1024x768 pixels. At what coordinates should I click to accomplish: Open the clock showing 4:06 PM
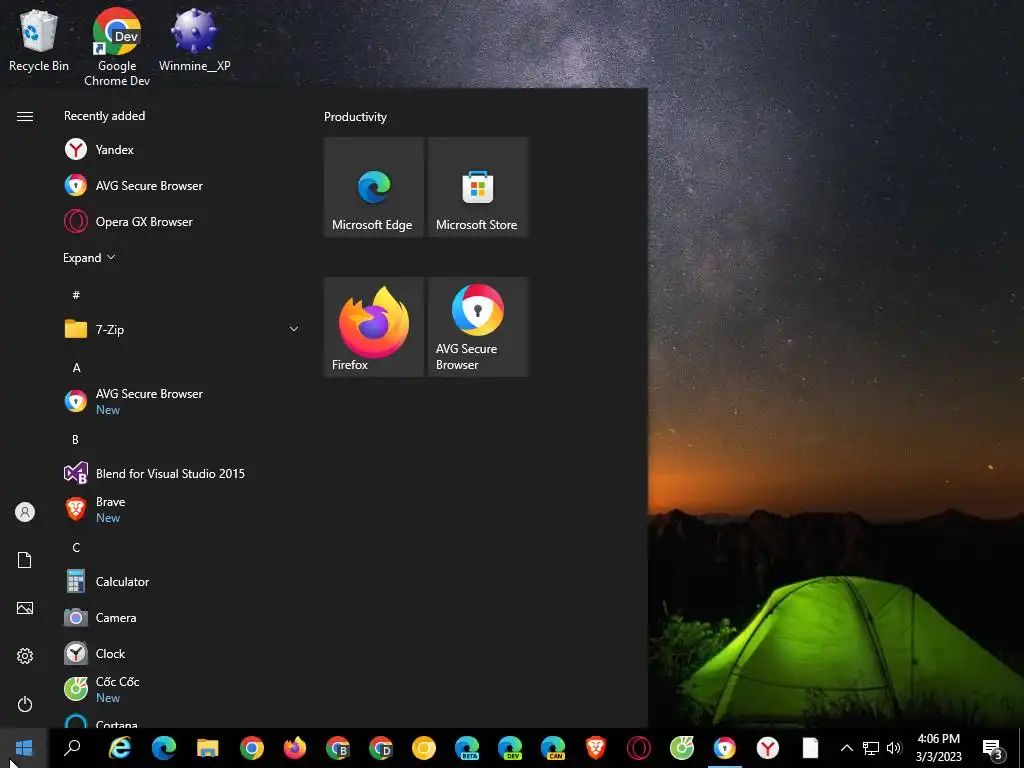(938, 748)
